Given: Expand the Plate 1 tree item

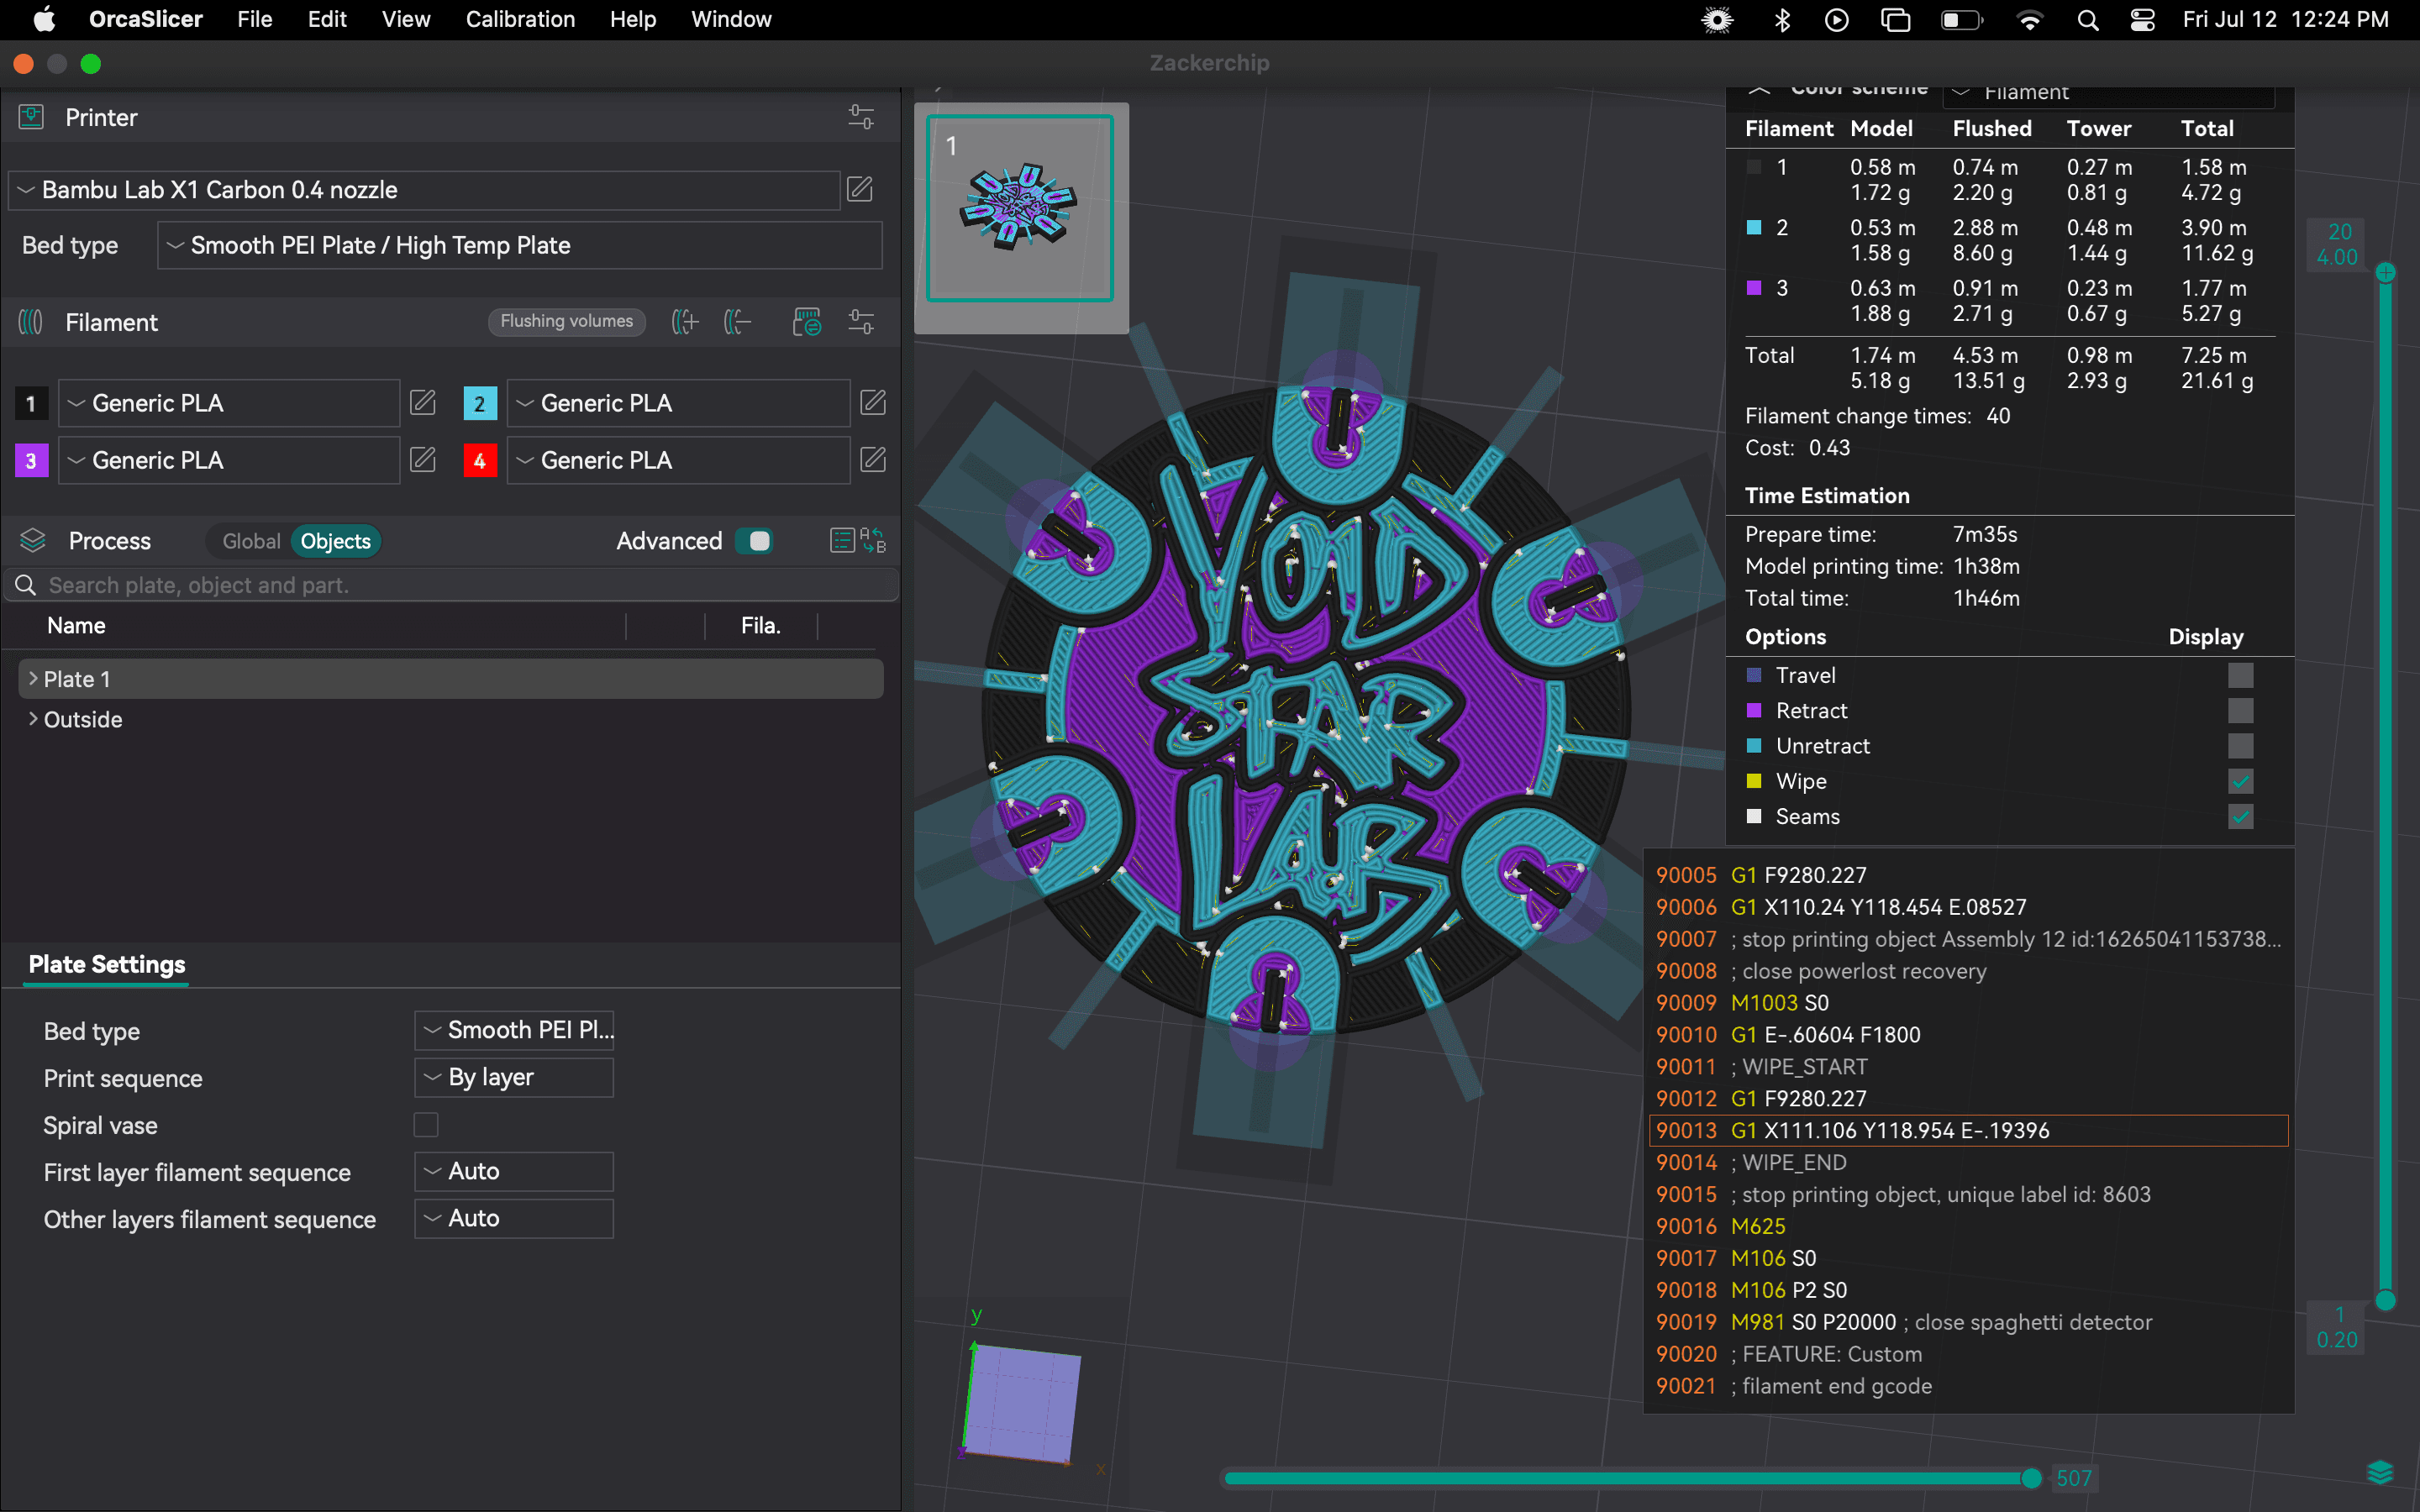Looking at the screenshot, I should [33, 679].
